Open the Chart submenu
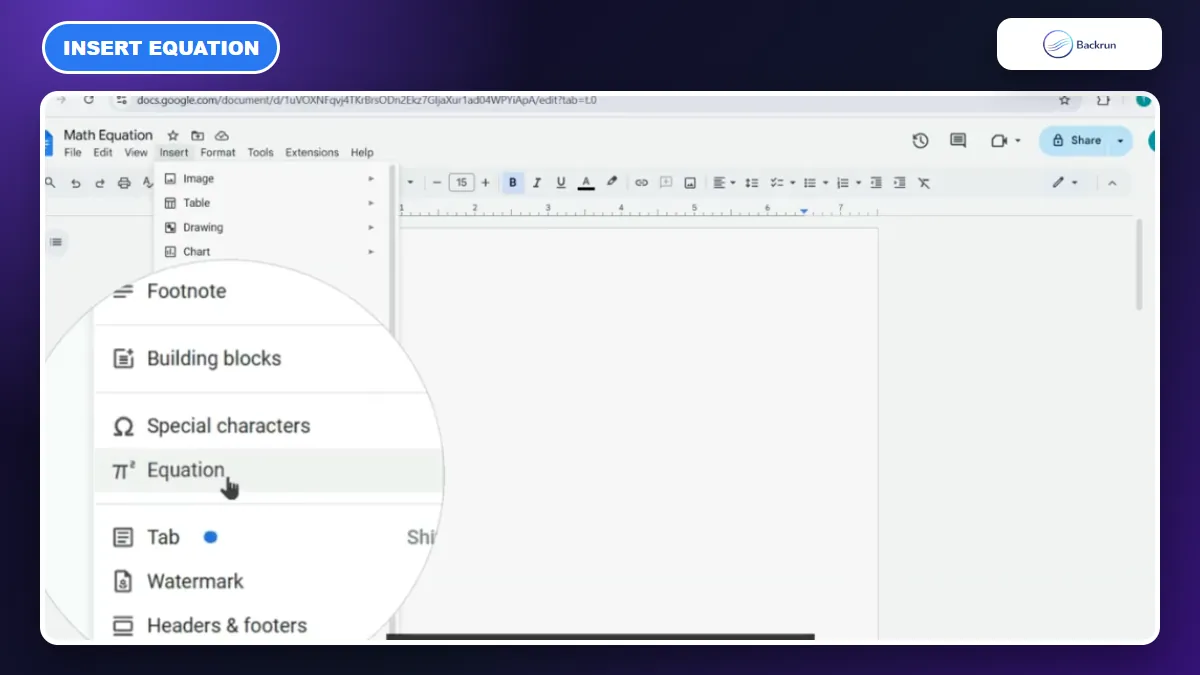1200x675 pixels. (270, 252)
